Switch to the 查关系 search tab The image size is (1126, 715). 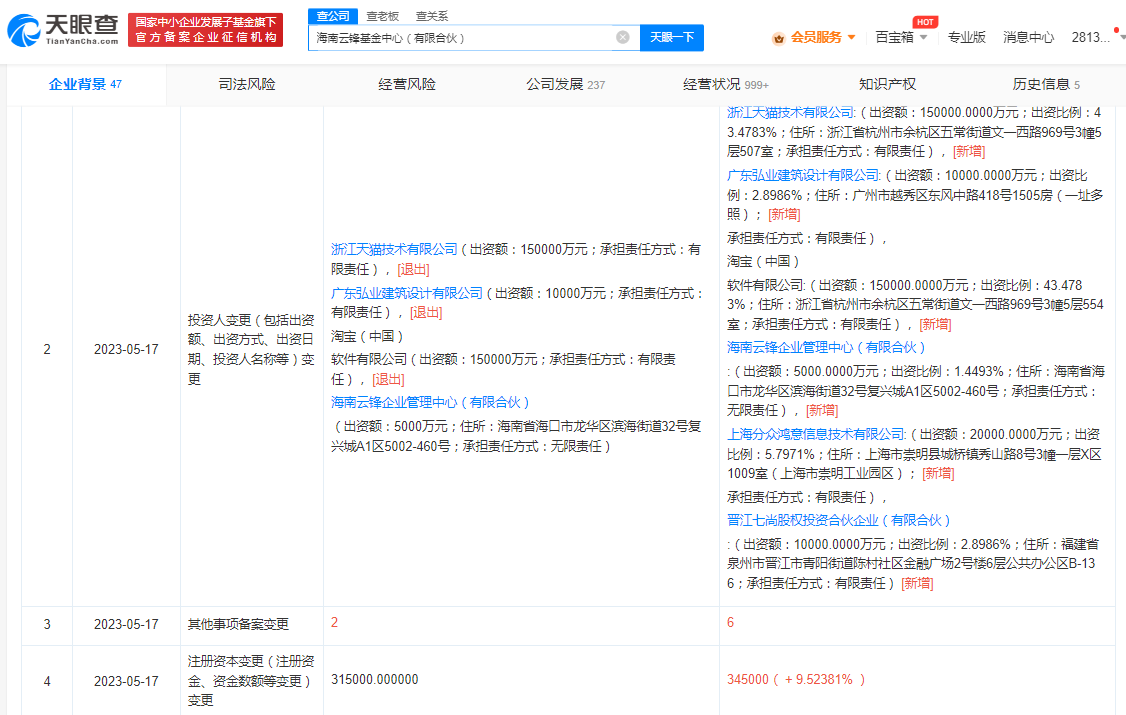click(432, 16)
